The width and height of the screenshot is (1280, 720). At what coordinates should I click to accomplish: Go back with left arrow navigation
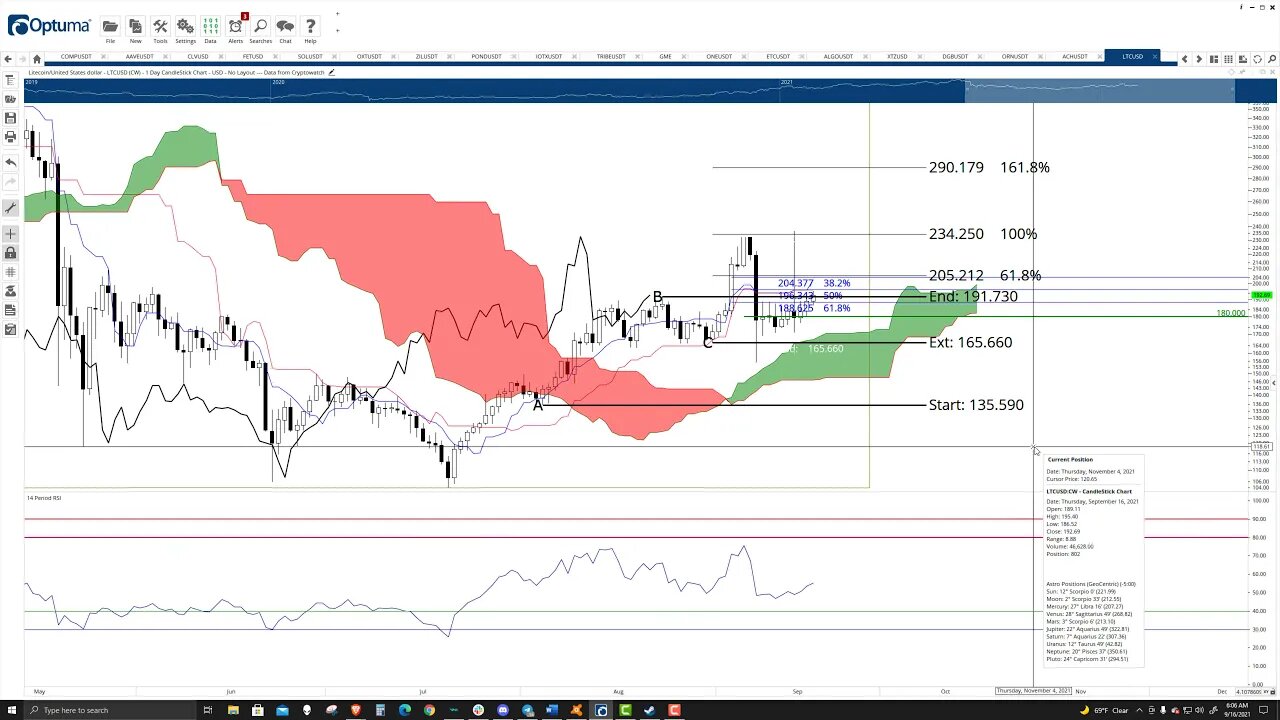[9, 59]
